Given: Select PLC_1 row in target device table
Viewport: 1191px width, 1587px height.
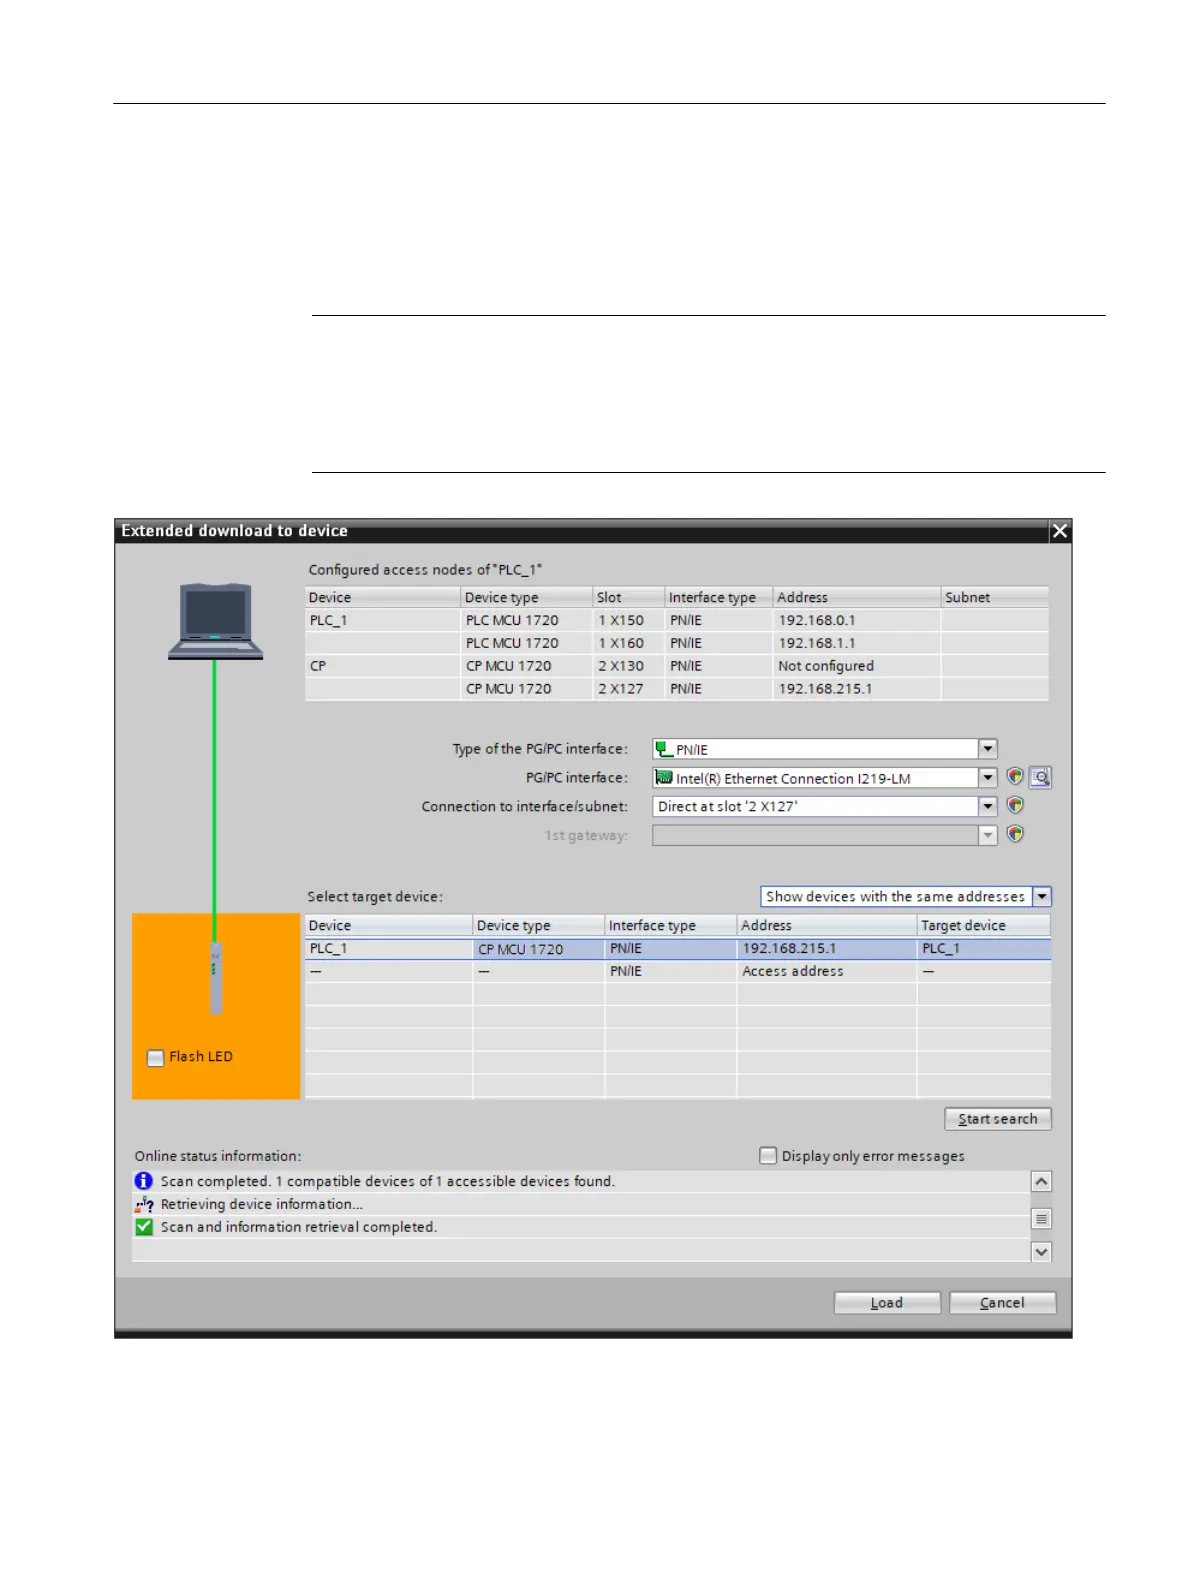Looking at the screenshot, I should 678,948.
